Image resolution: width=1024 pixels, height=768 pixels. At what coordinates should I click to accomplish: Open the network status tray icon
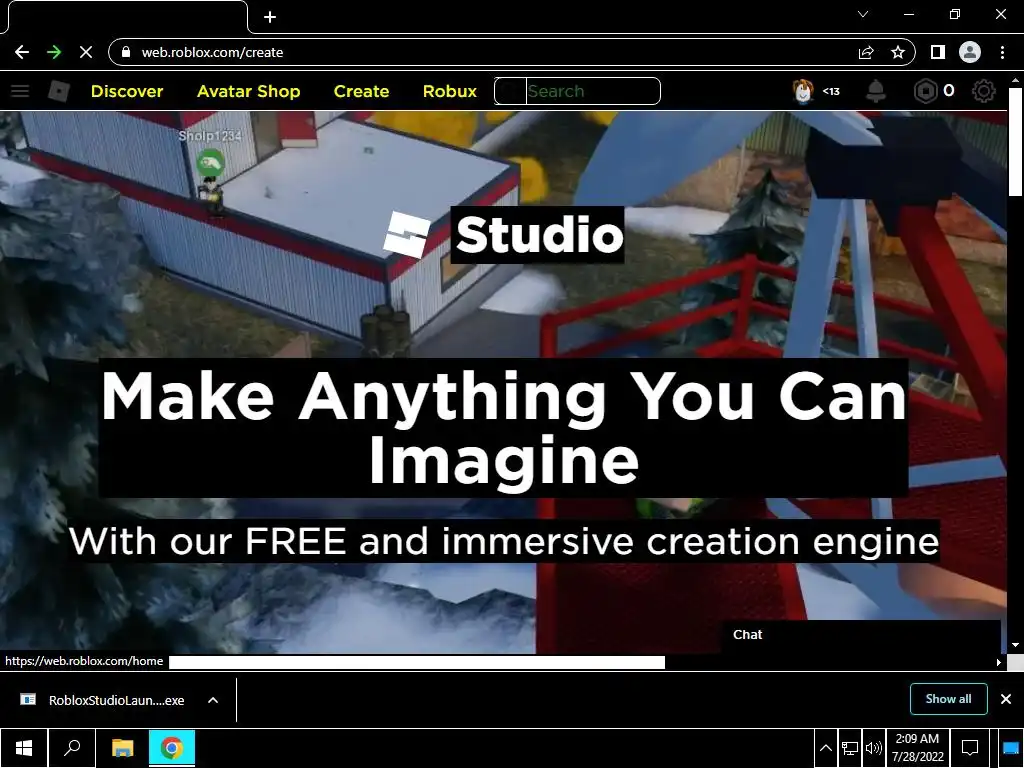tap(850, 748)
